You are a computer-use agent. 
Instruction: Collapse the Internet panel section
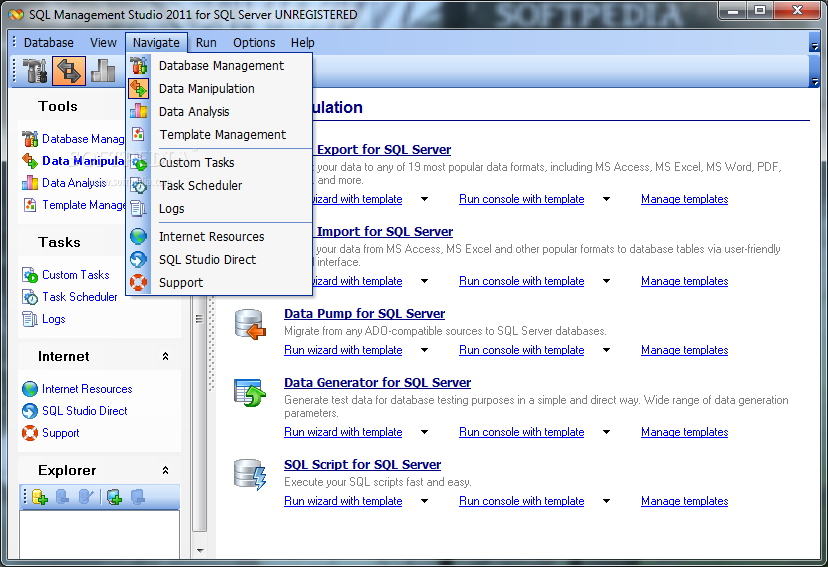165,356
